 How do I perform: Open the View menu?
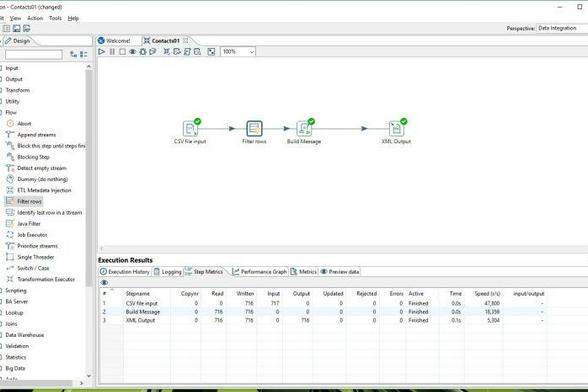(x=15, y=18)
